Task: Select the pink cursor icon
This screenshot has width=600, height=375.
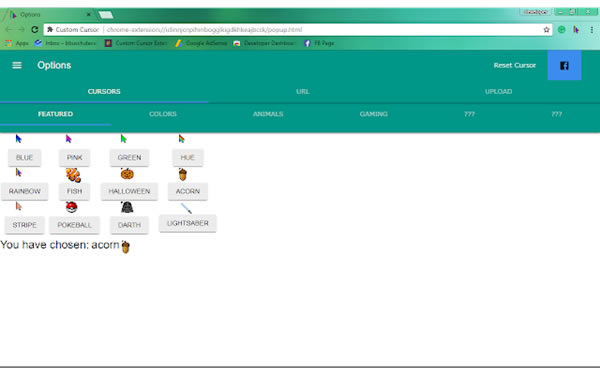Action: click(x=68, y=139)
